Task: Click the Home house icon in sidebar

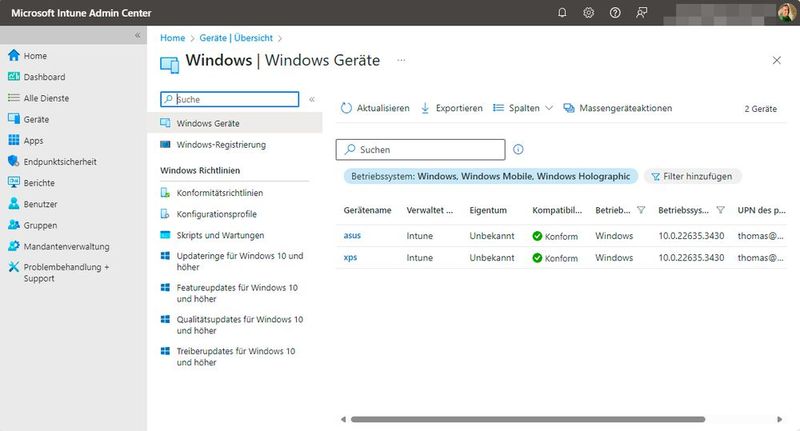Action: (x=14, y=55)
